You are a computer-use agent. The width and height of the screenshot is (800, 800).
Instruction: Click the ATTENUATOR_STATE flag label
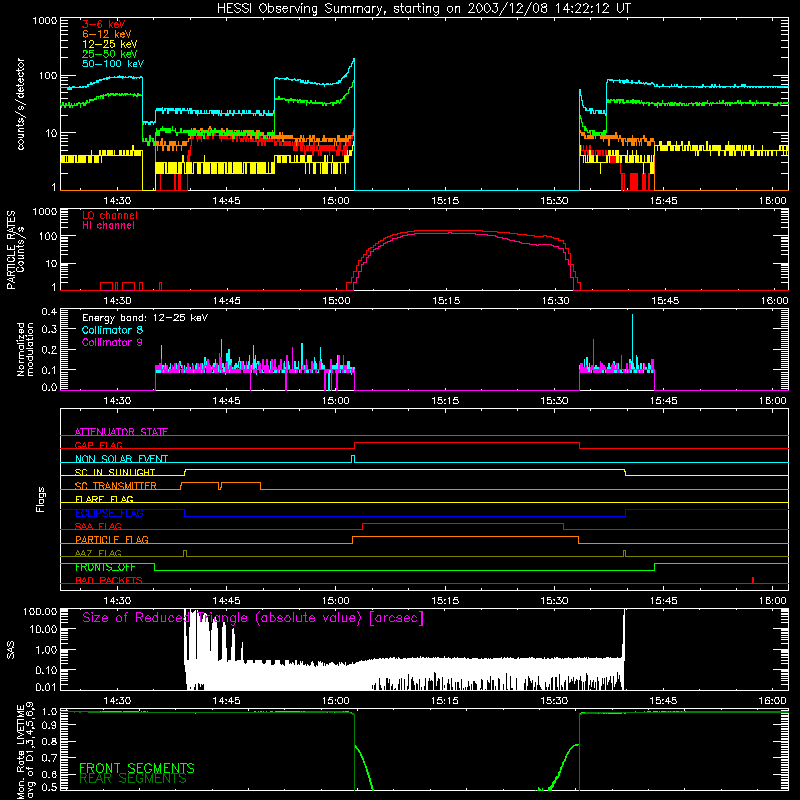(x=121, y=432)
